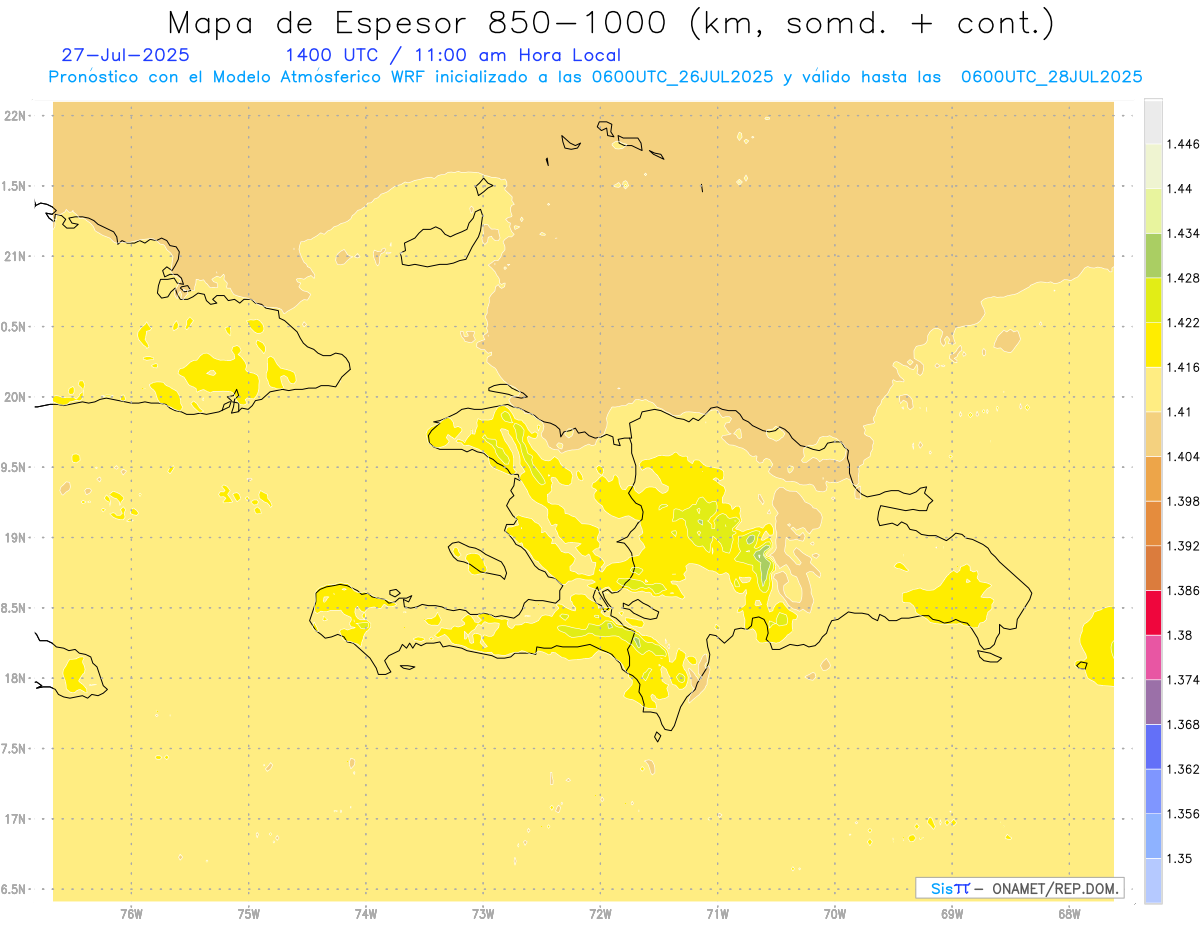Screen dimensions: 1200x927
Task: Click the latitude label 22N
Action: tap(15, 116)
